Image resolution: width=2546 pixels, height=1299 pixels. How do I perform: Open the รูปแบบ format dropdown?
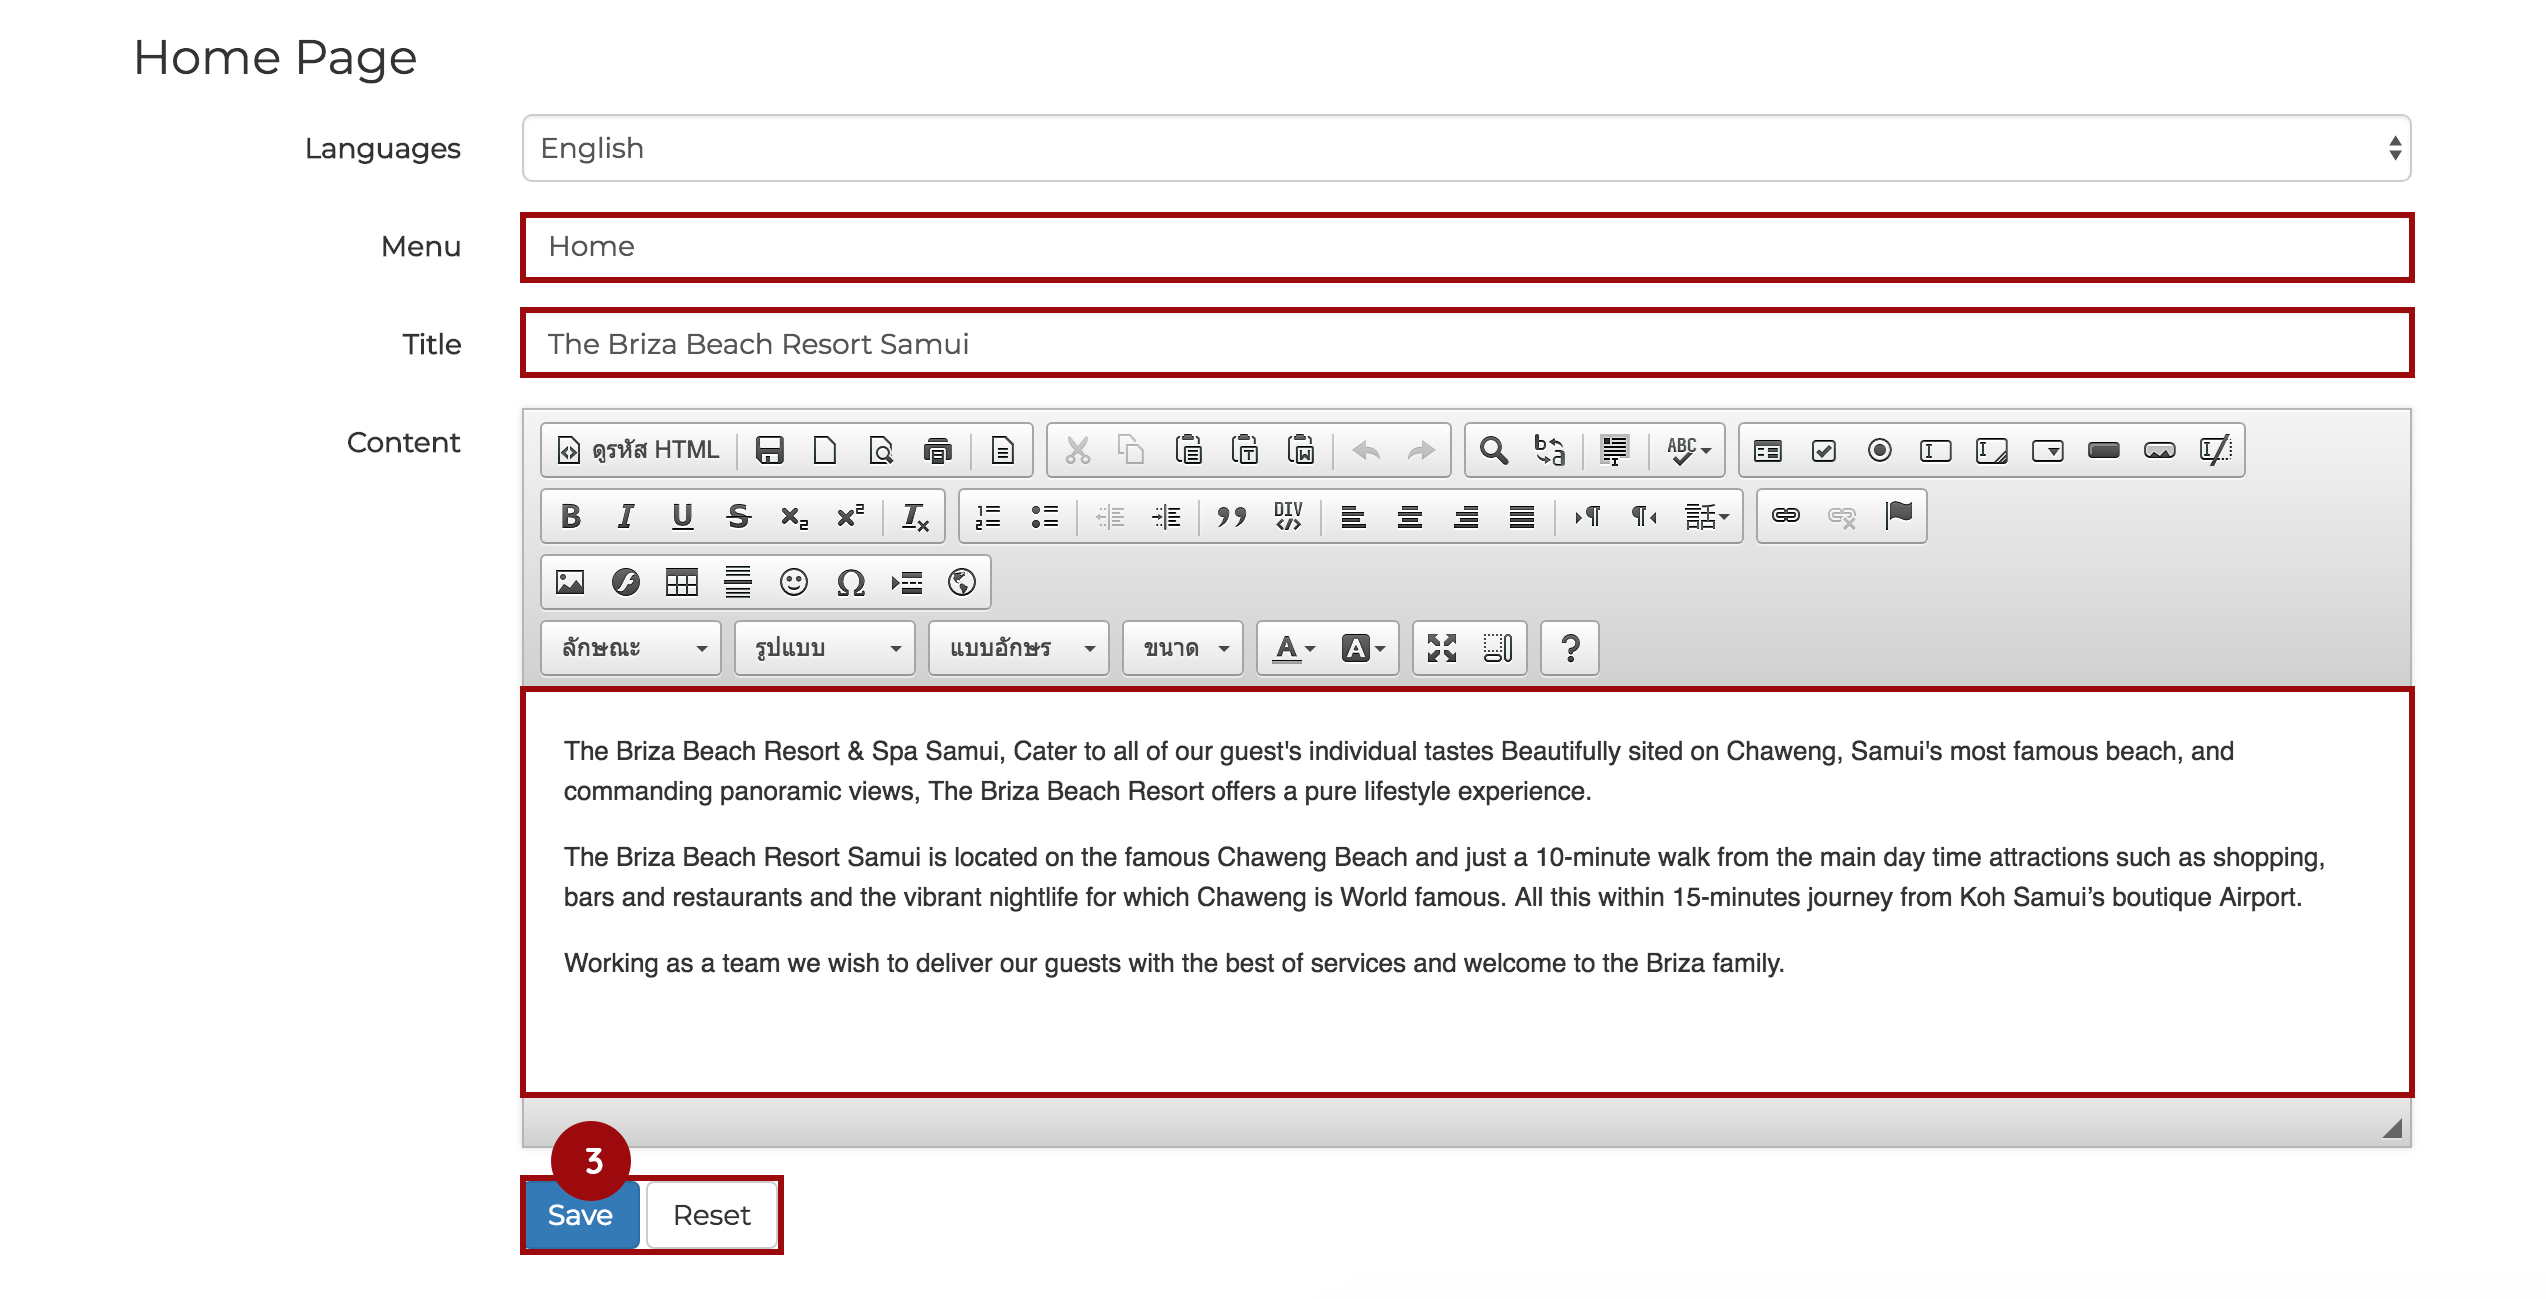point(825,648)
